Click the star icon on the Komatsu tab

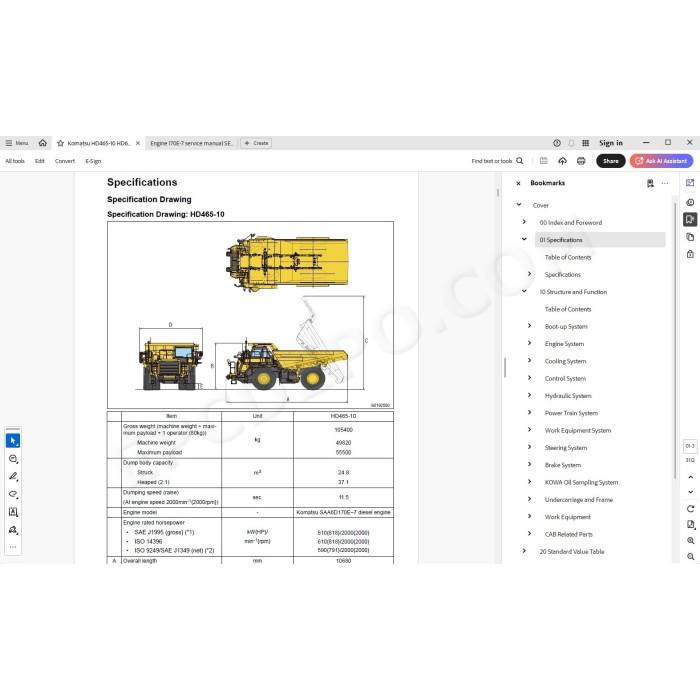click(x=60, y=143)
